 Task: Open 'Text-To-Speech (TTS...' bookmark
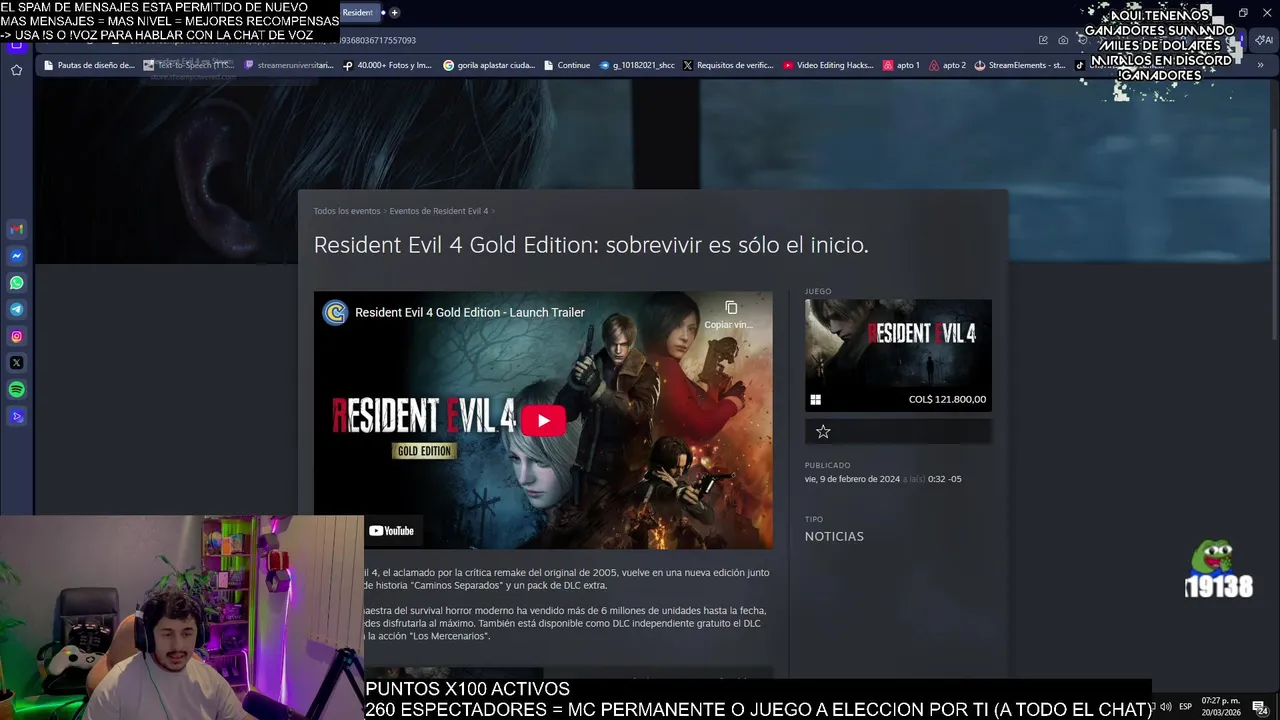[189, 65]
